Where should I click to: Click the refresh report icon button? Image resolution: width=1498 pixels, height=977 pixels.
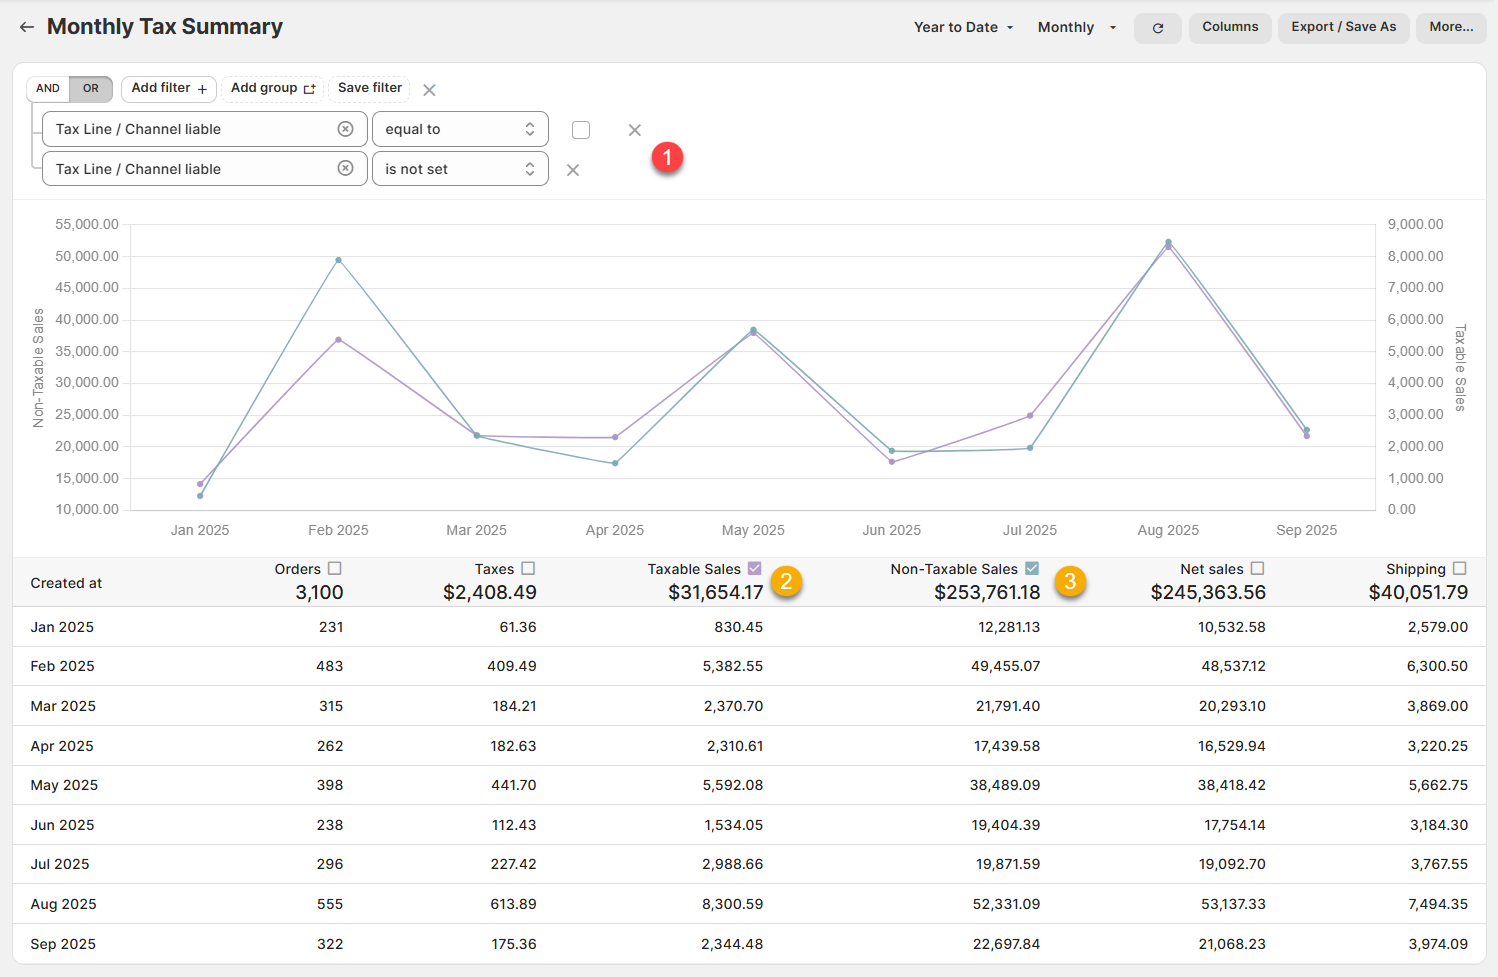pyautogui.click(x=1157, y=28)
